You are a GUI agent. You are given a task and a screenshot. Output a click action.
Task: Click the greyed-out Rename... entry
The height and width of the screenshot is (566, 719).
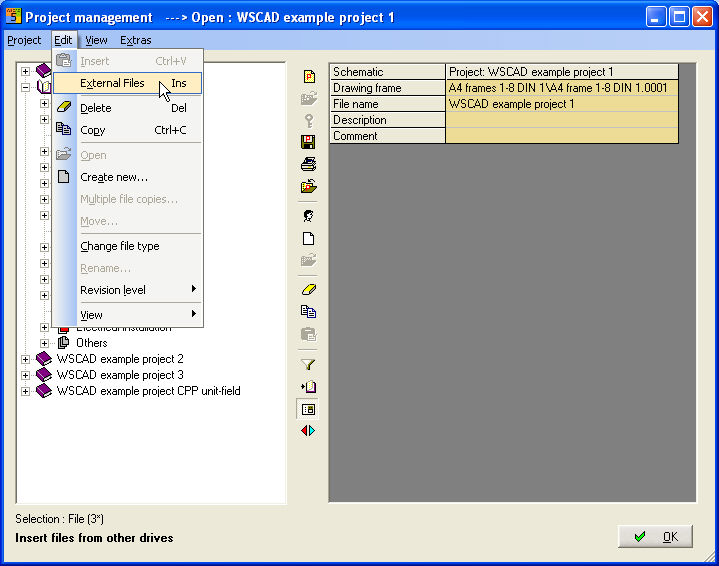pos(127,268)
